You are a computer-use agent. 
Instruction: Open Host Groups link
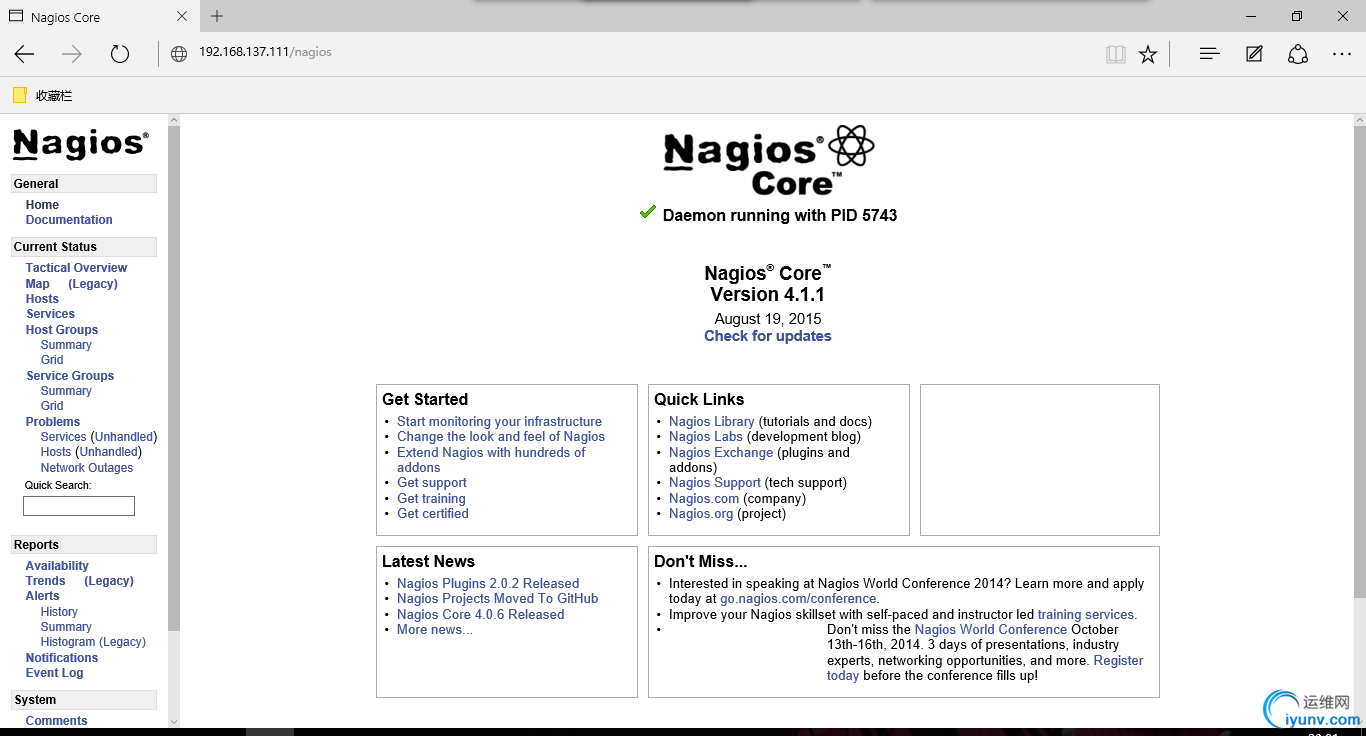pyautogui.click(x=62, y=330)
